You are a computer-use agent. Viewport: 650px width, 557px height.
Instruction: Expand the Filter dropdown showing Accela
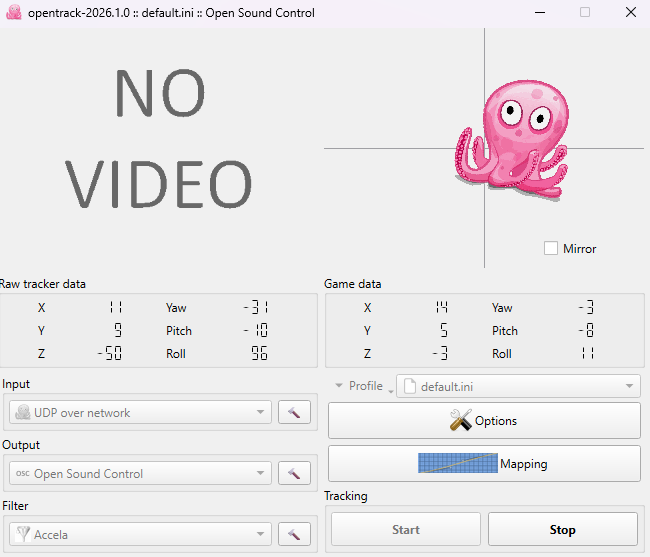click(139, 535)
